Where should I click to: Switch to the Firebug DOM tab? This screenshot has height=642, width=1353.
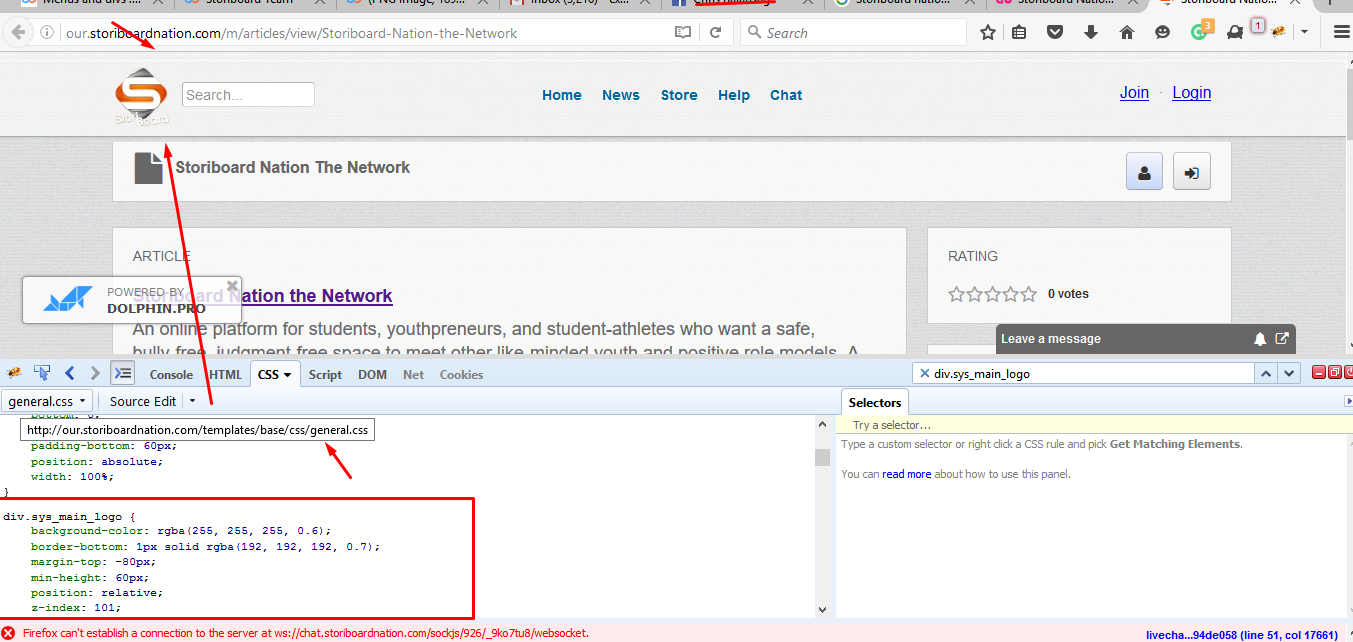(372, 375)
